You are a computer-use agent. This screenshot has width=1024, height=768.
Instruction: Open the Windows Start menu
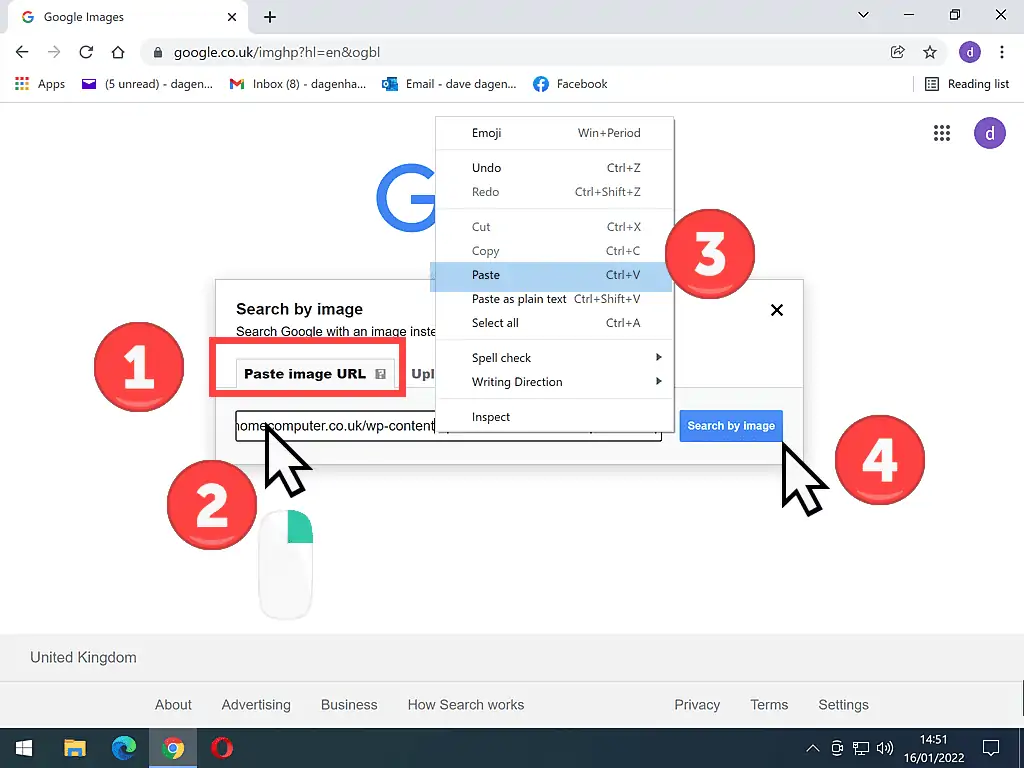pyautogui.click(x=23, y=748)
